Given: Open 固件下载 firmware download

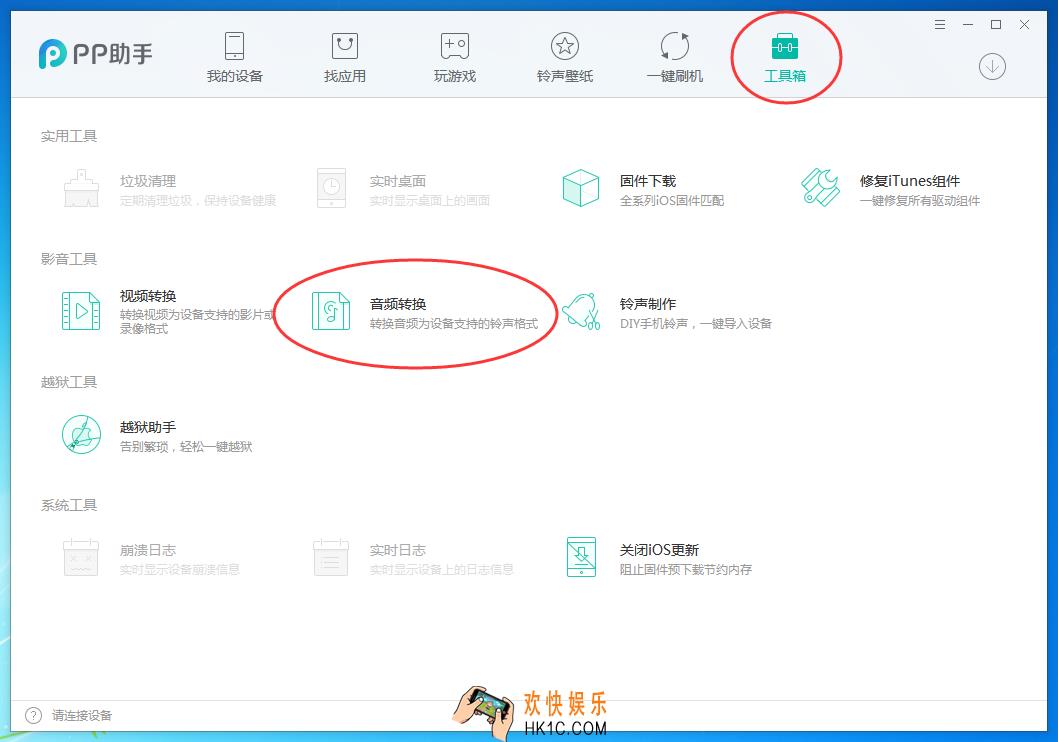Looking at the screenshot, I should pos(648,181).
